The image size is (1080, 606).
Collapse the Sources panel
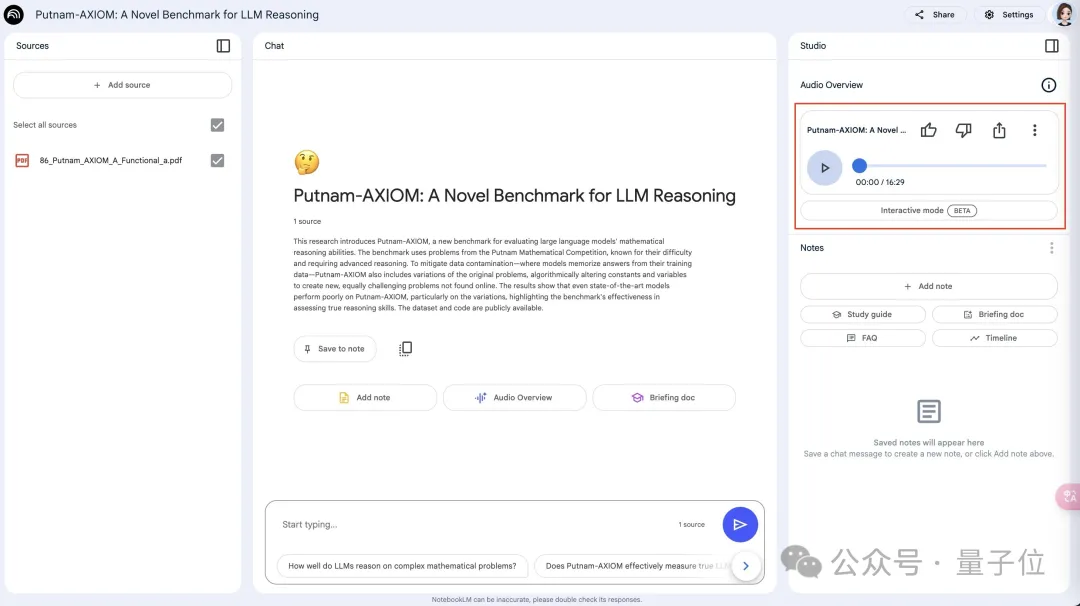click(x=223, y=46)
